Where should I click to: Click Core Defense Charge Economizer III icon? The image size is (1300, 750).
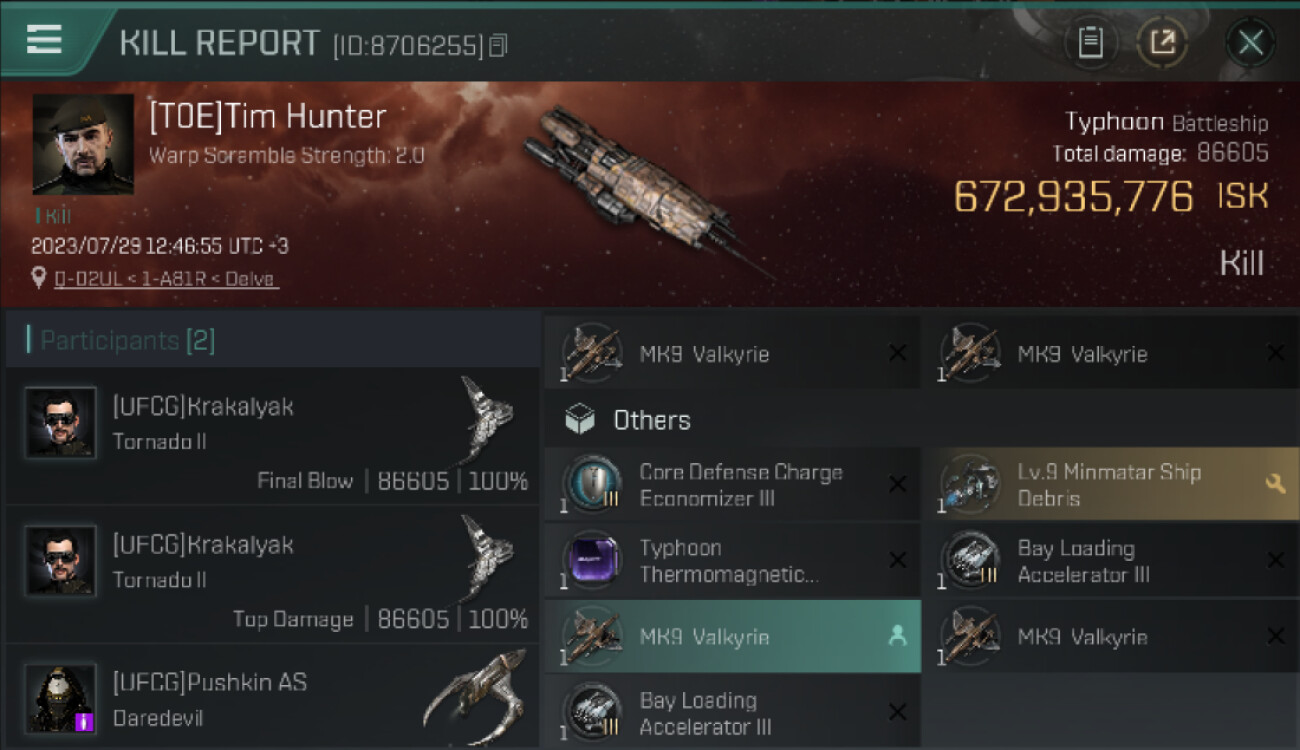[592, 485]
